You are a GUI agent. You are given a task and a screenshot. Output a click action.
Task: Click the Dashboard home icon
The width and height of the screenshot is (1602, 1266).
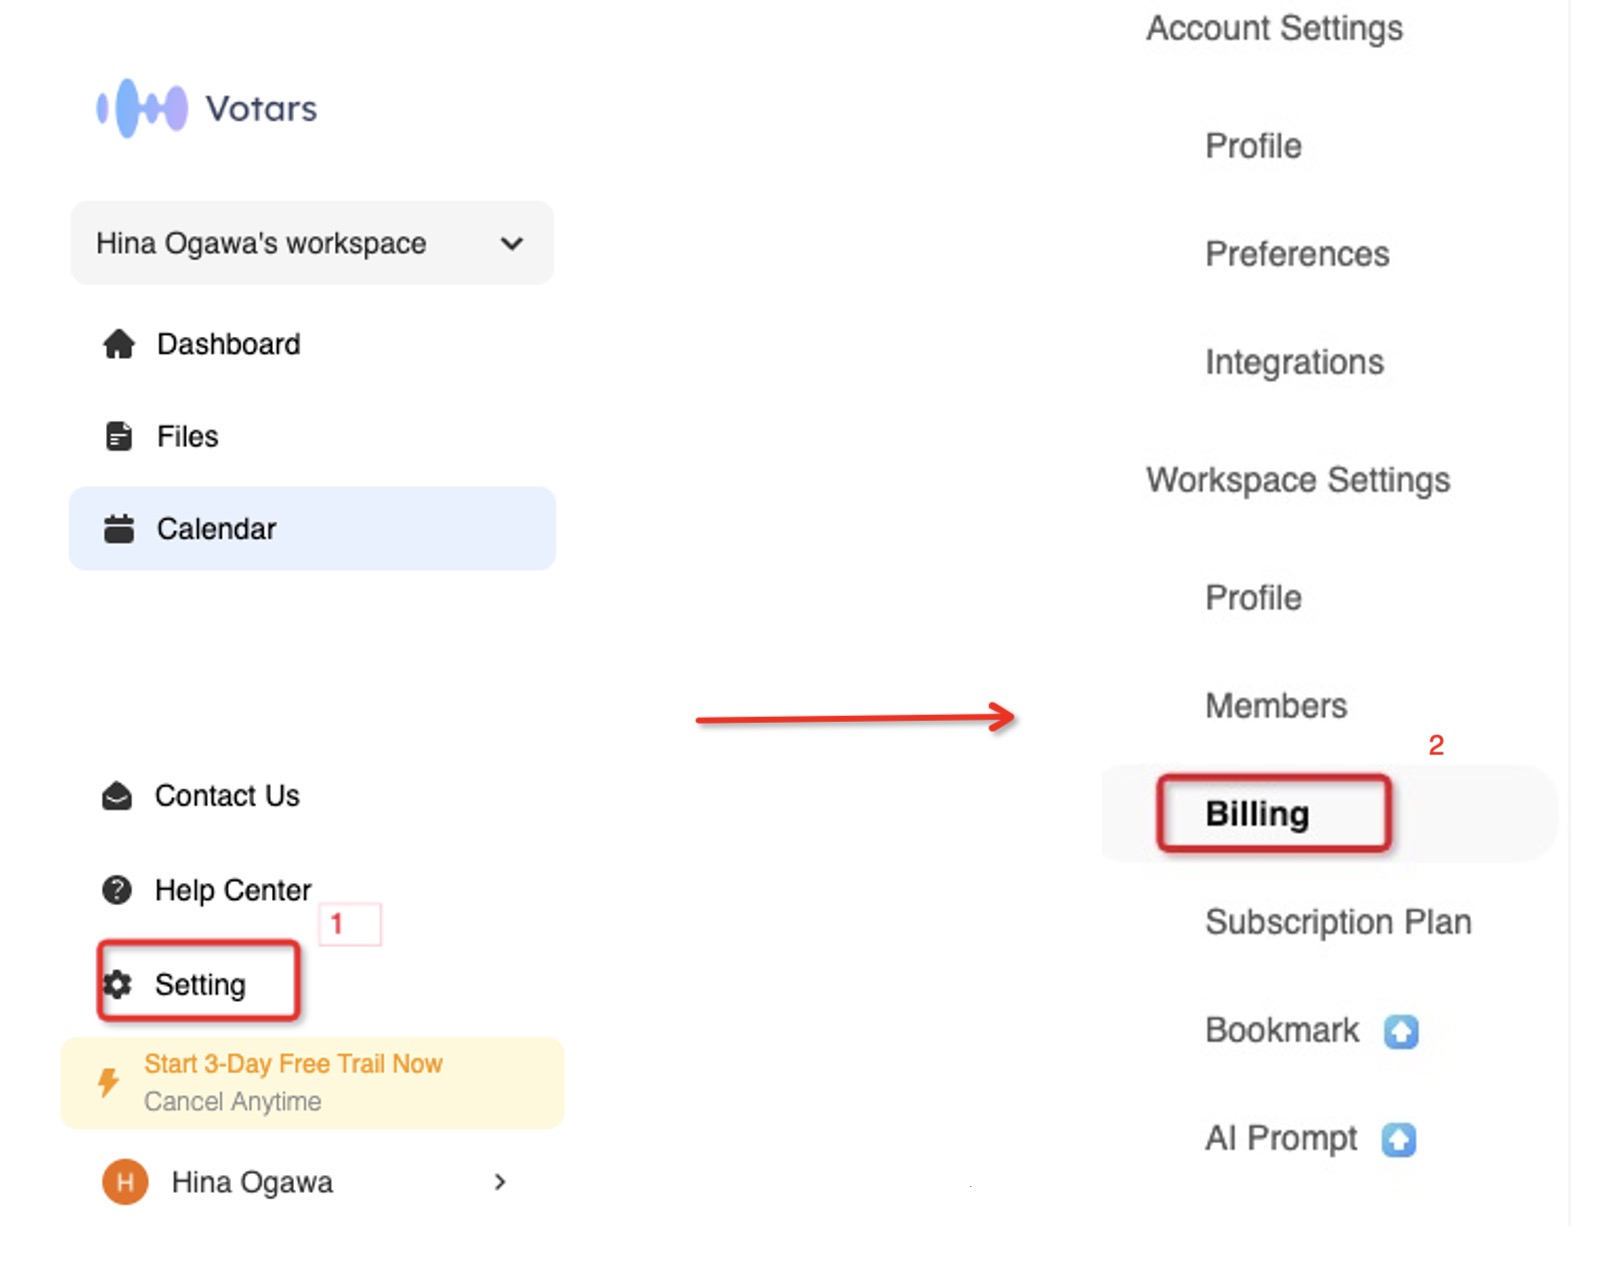[119, 344]
